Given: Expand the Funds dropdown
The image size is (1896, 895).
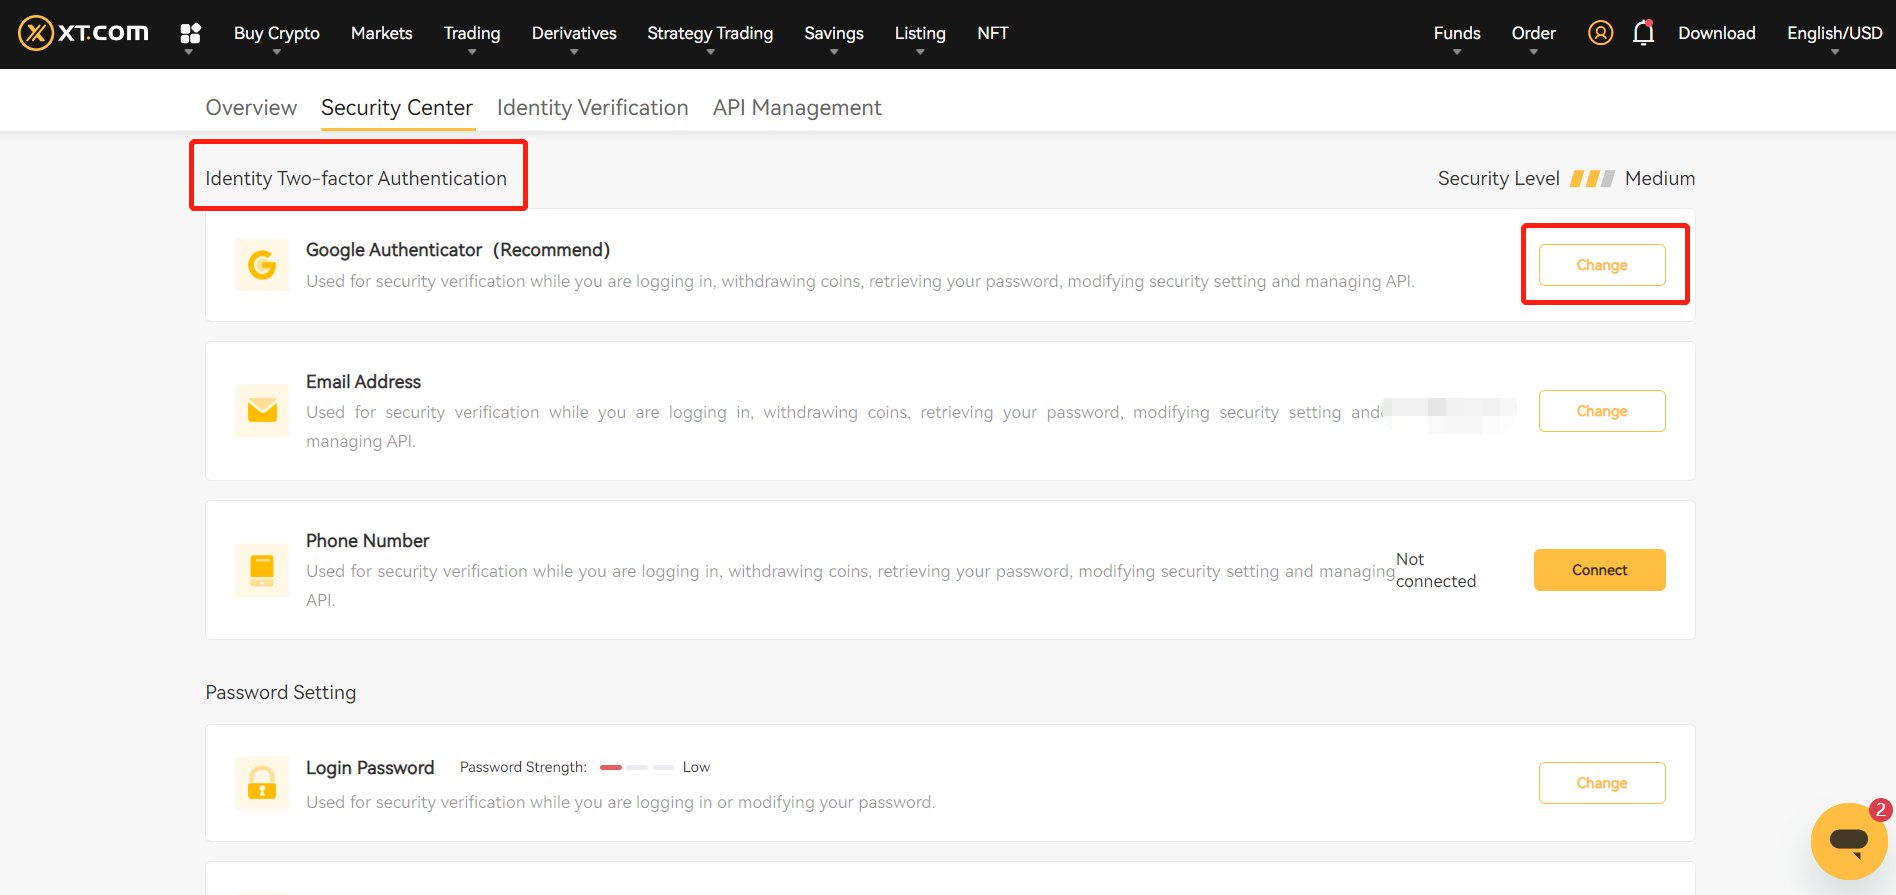Looking at the screenshot, I should pyautogui.click(x=1456, y=34).
